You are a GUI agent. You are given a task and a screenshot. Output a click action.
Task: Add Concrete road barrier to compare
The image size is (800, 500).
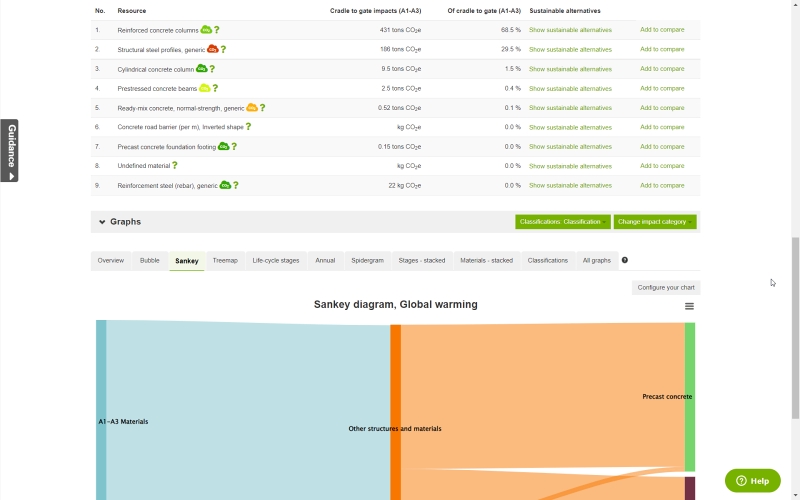(x=662, y=127)
